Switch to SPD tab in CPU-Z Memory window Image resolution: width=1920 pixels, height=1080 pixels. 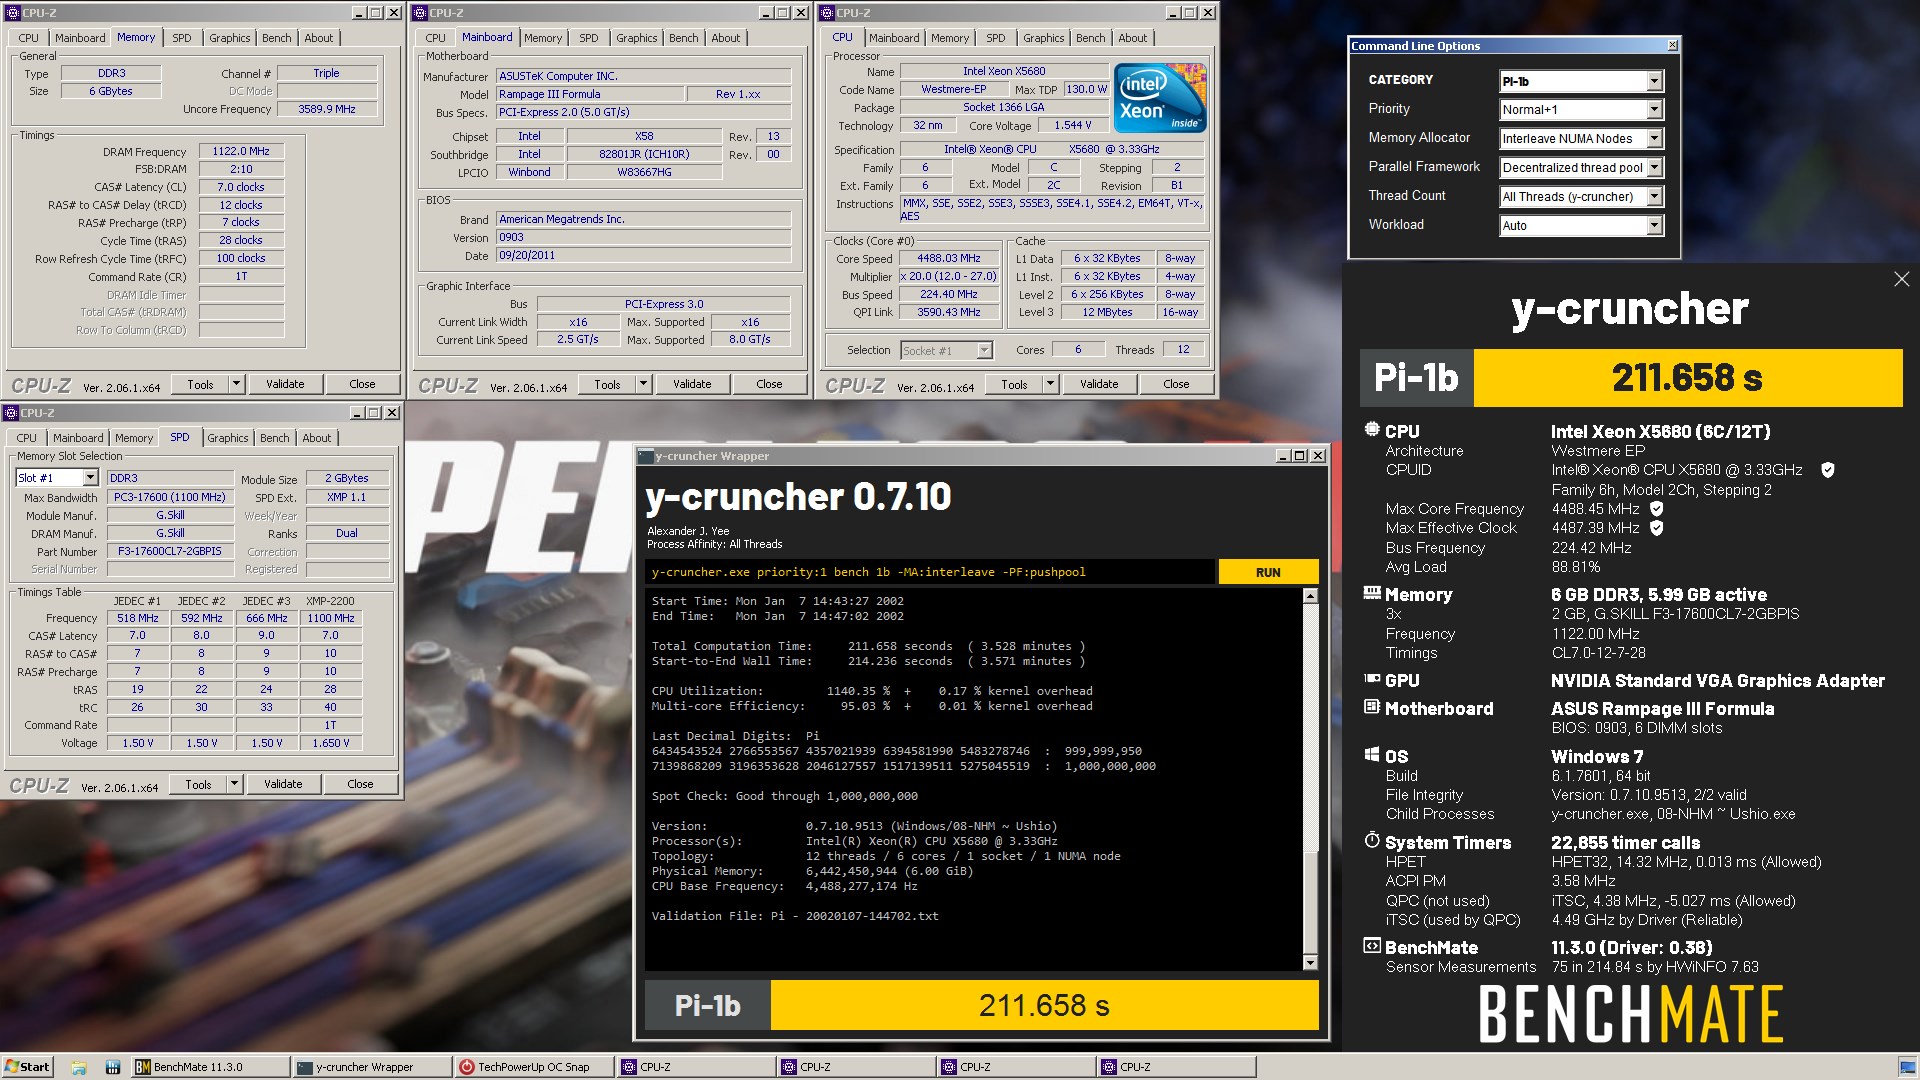tap(181, 38)
